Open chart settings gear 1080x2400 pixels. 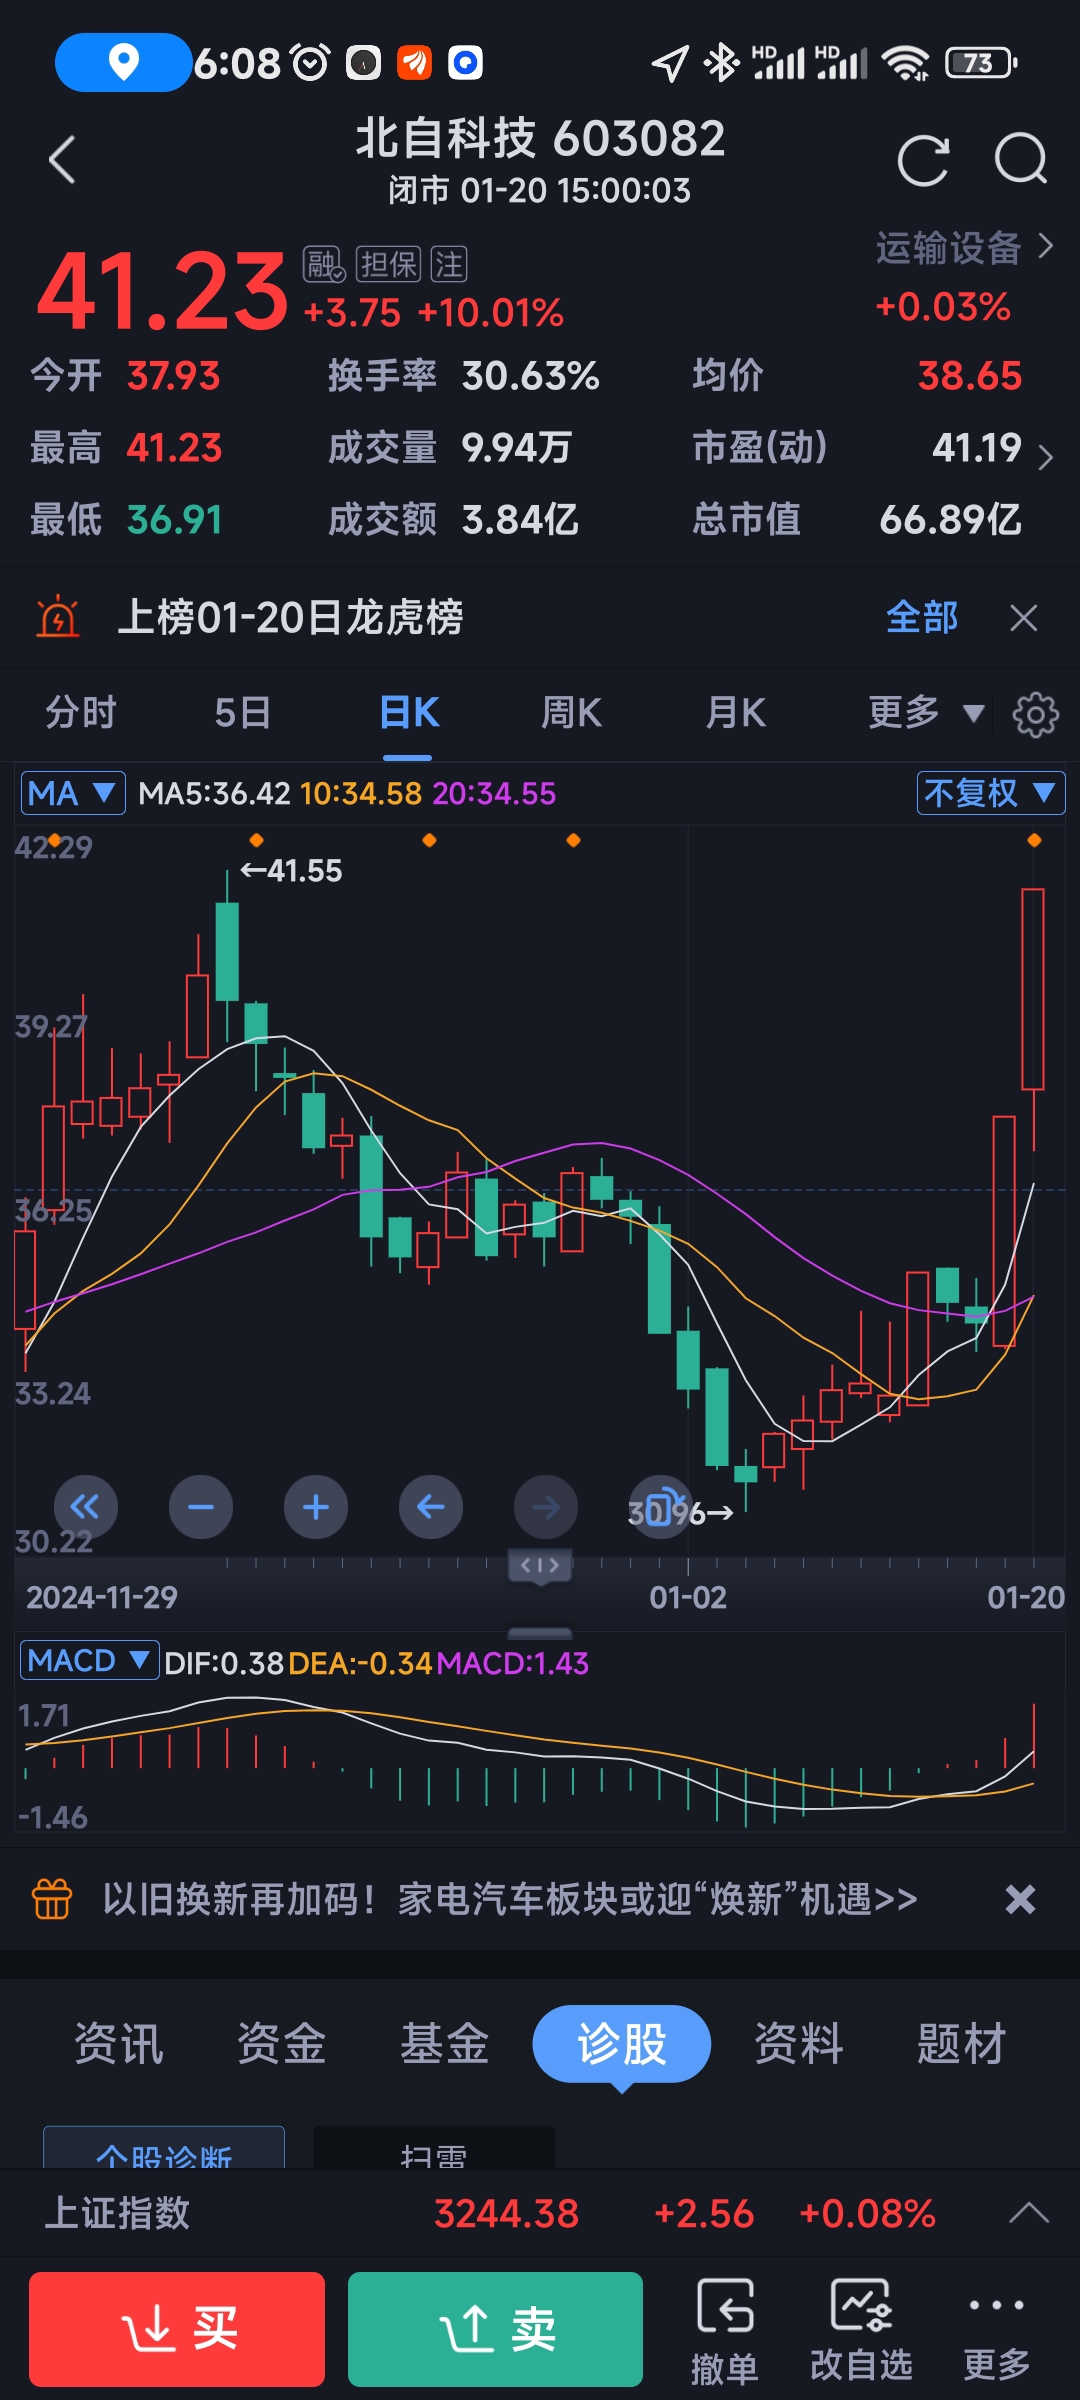click(x=1035, y=714)
